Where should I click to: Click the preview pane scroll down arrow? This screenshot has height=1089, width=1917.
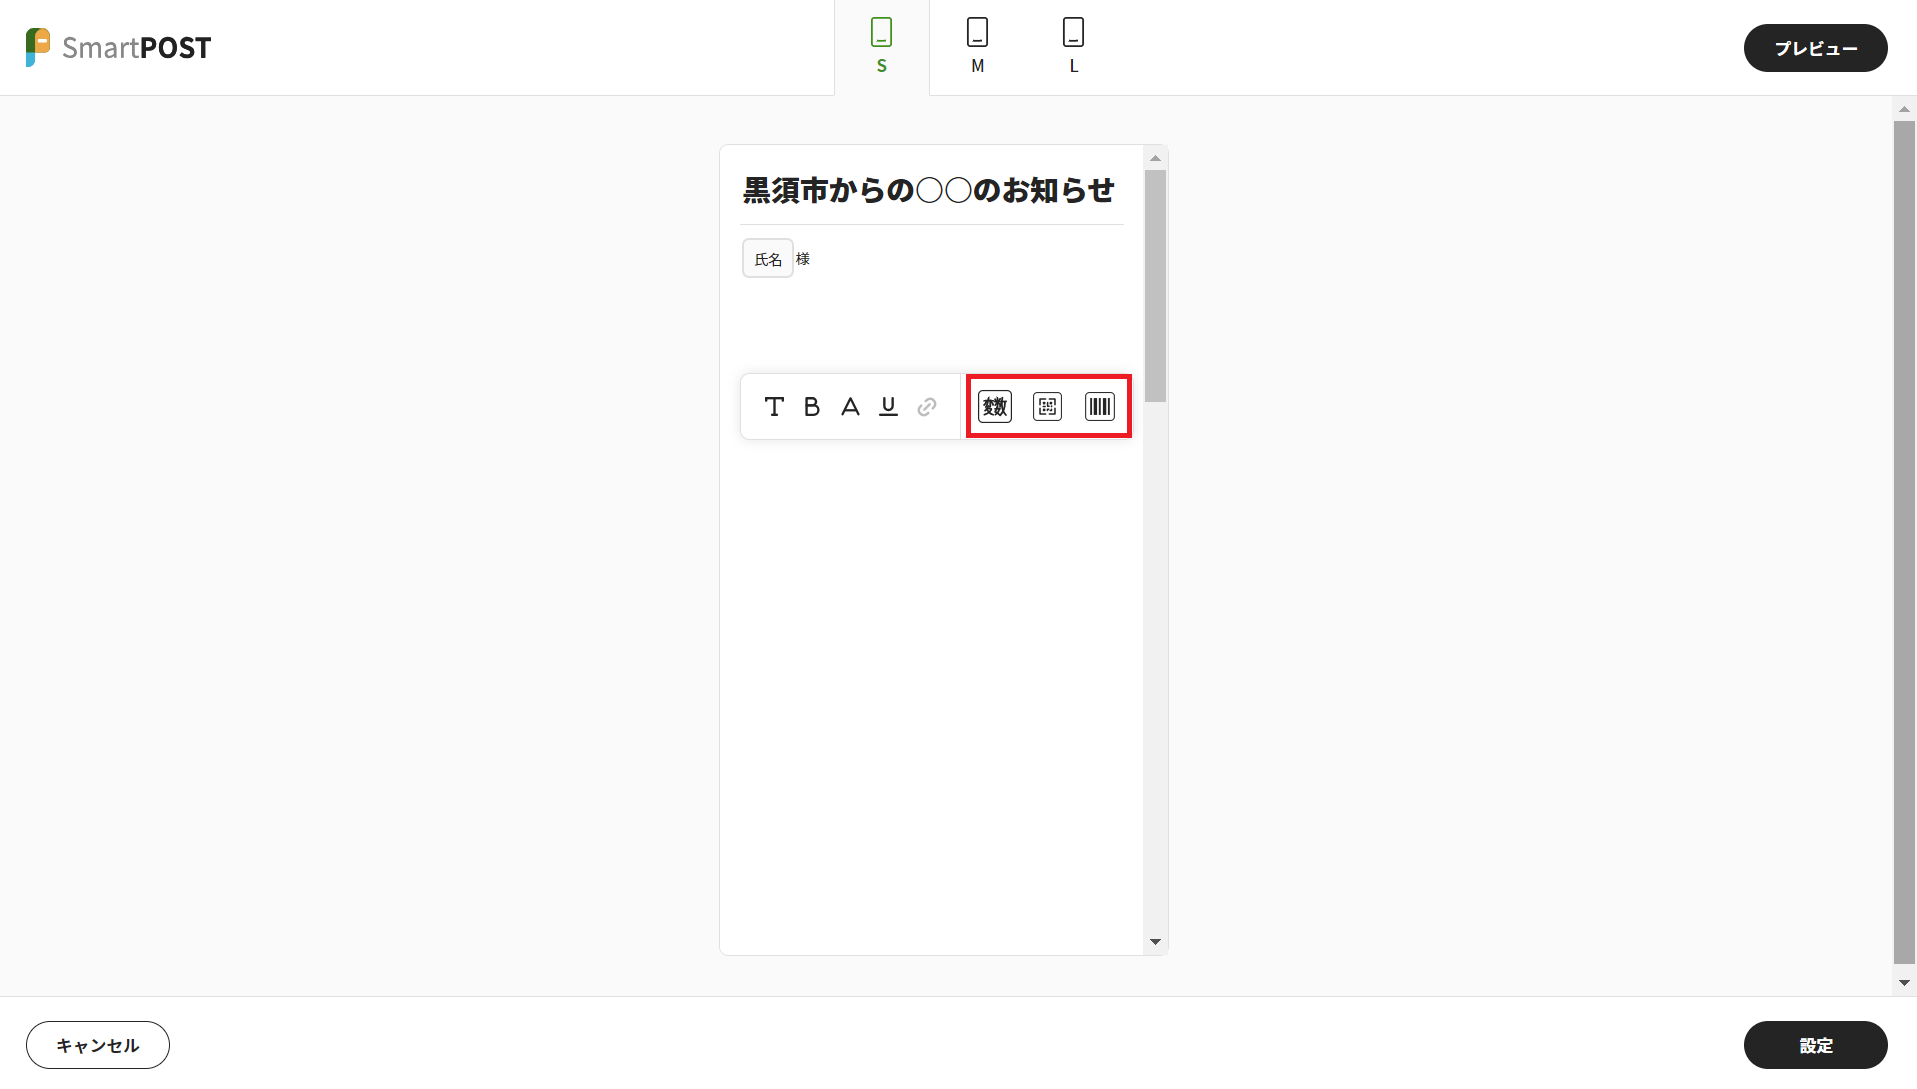[x=1155, y=942]
